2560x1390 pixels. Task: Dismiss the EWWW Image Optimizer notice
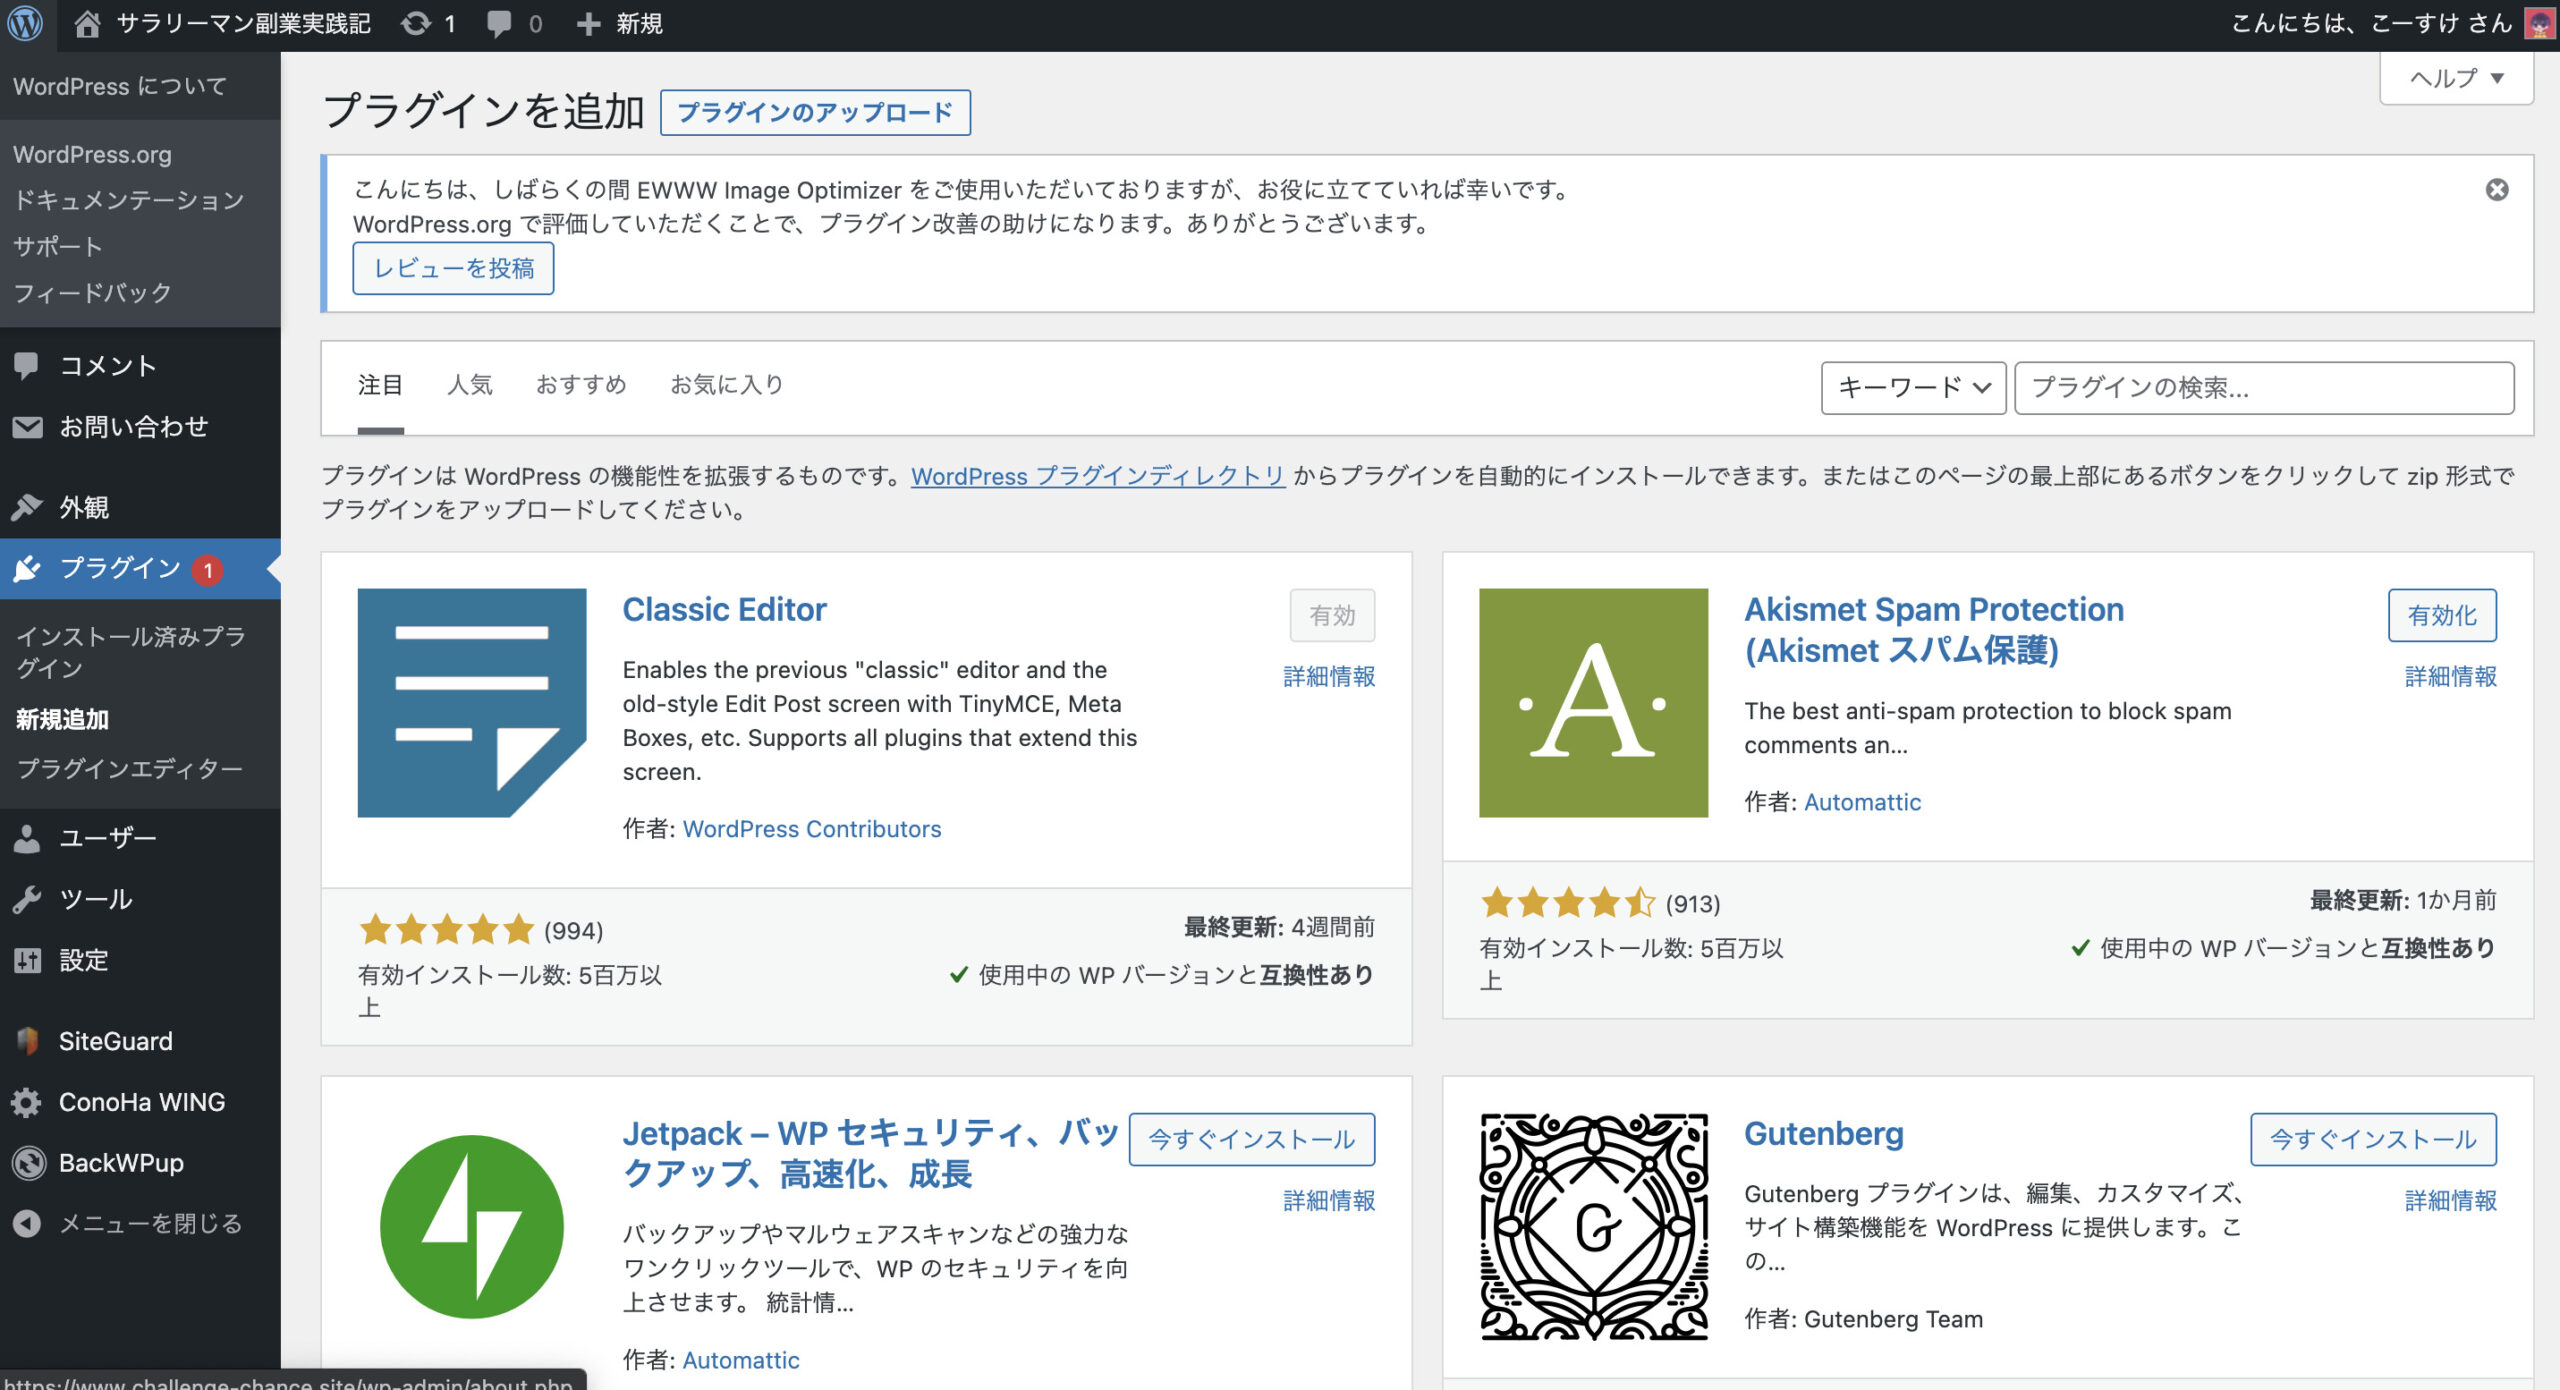pos(2496,190)
